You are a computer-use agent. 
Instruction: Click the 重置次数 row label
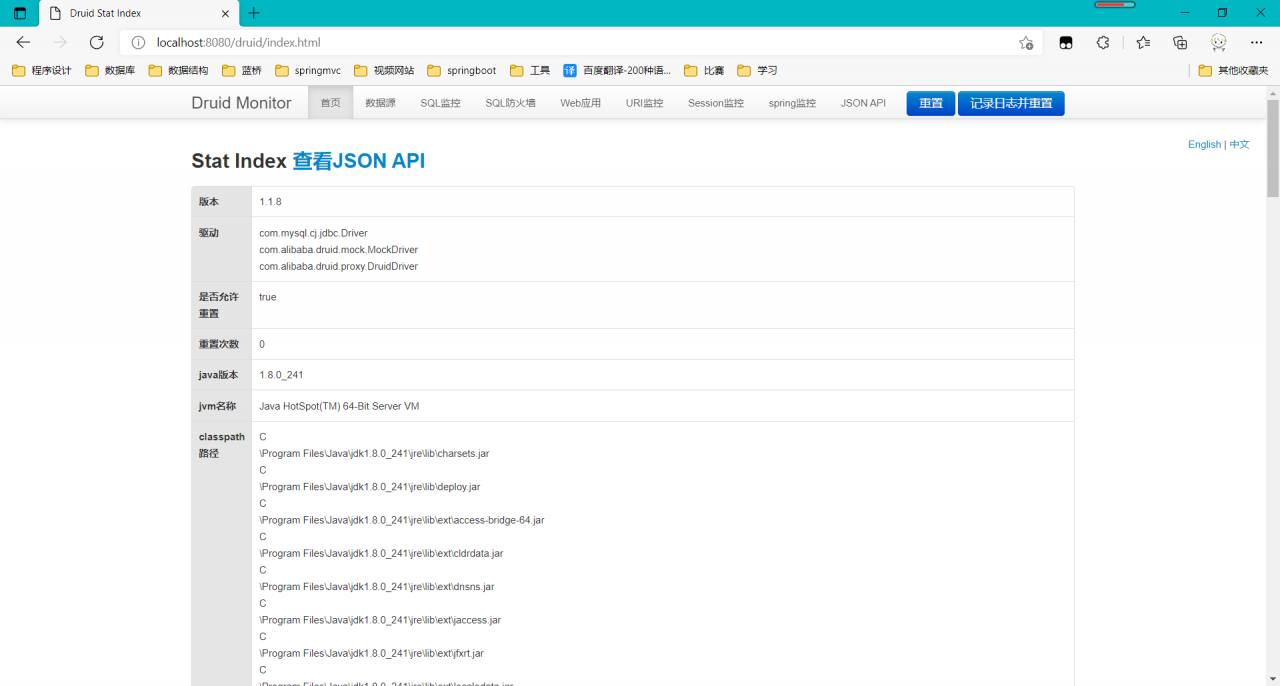tap(218, 344)
